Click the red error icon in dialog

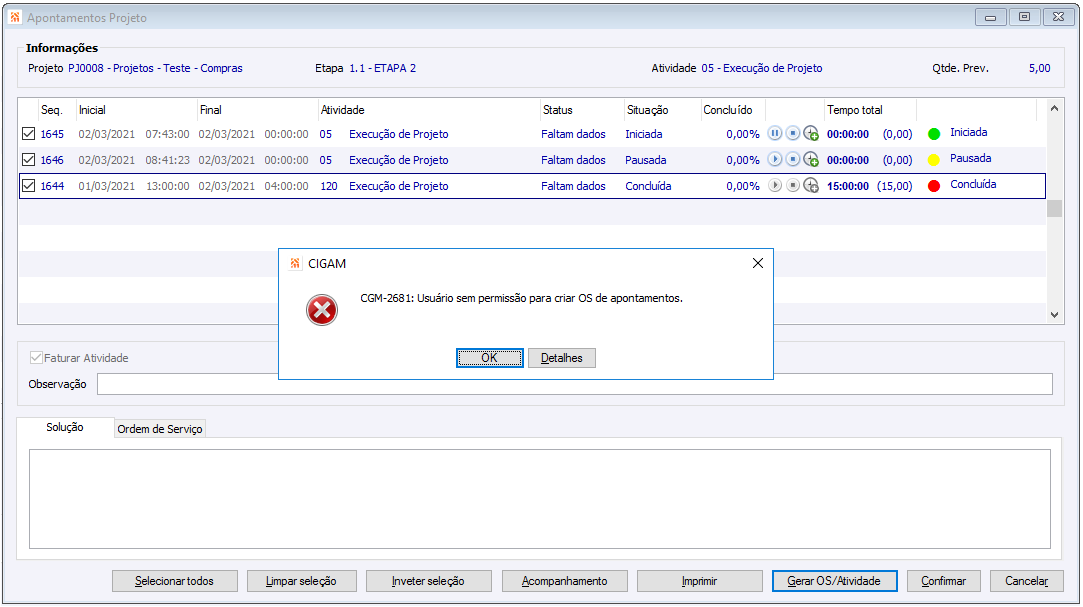tap(322, 310)
